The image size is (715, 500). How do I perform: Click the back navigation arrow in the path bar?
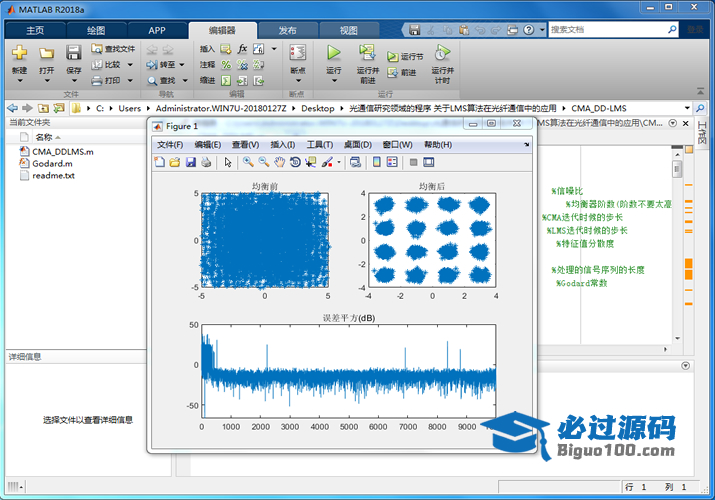(12, 108)
